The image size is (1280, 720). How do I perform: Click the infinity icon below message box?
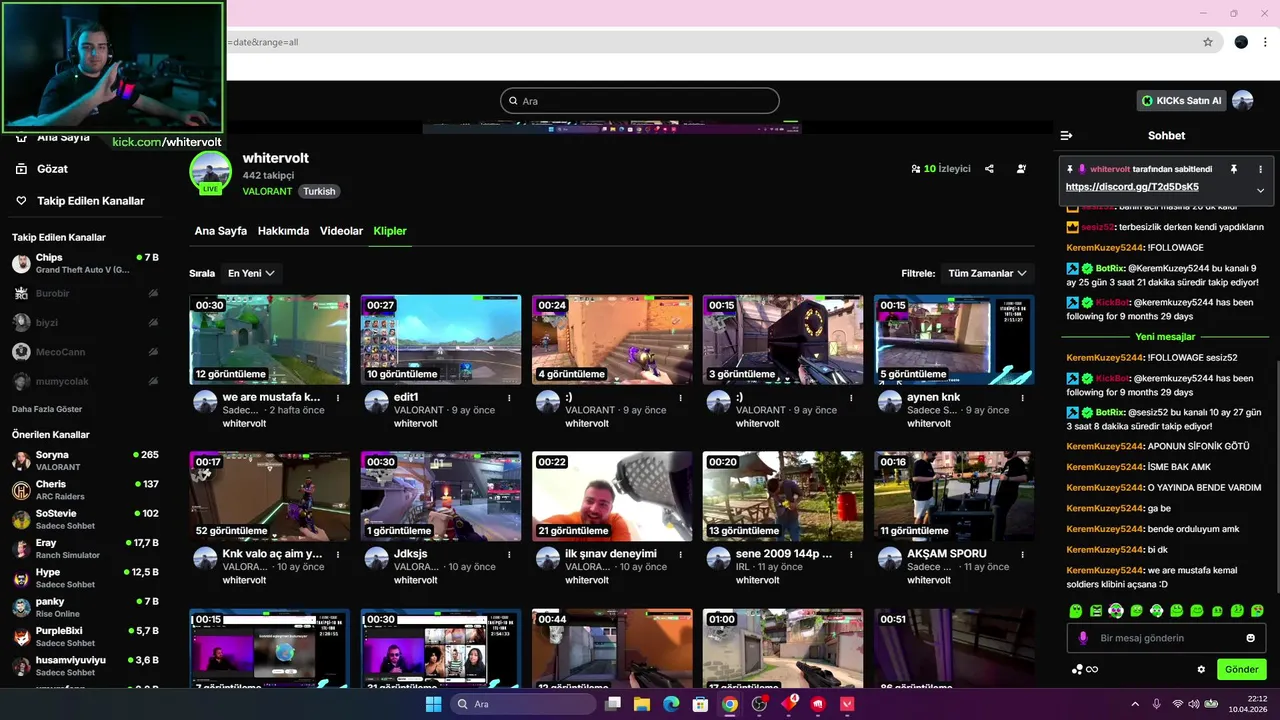[x=1092, y=670]
